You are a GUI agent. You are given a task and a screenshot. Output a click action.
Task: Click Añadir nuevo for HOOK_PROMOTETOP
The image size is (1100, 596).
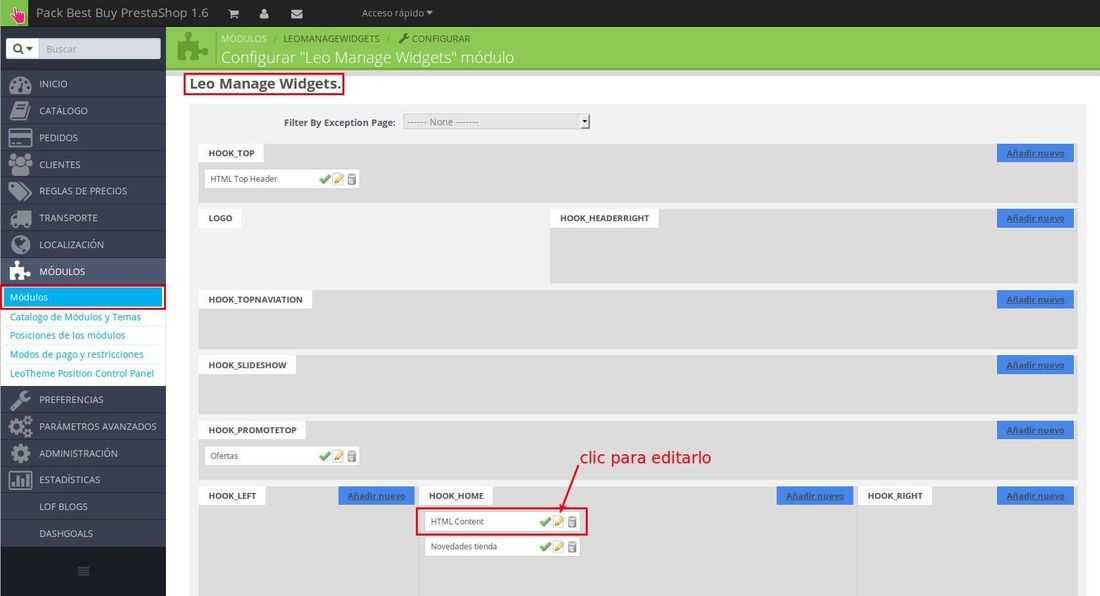(x=1035, y=430)
